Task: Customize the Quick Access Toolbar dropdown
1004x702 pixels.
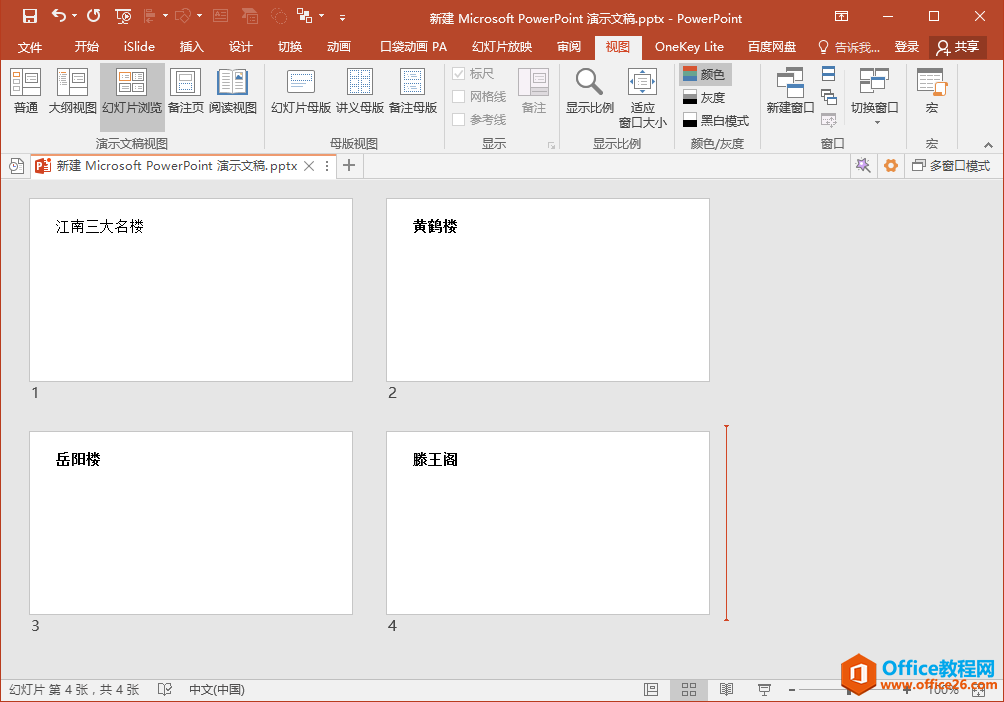Action: point(343,17)
